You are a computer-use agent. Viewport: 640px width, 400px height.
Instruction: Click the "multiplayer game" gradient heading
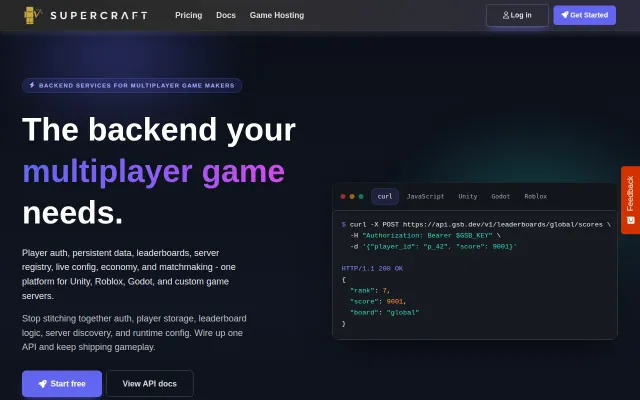pos(153,171)
